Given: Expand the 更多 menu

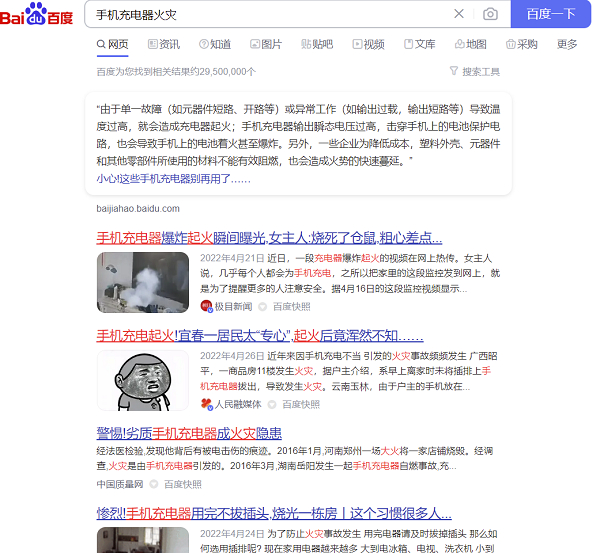Looking at the screenshot, I should [567, 44].
